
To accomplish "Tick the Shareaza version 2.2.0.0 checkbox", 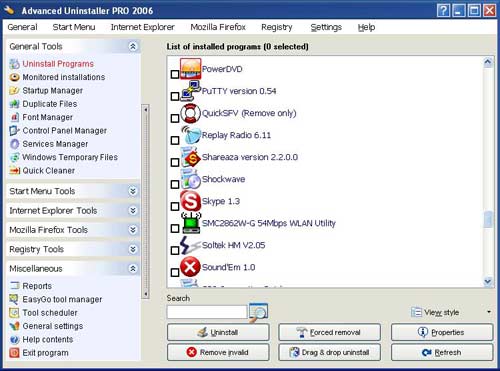I will (x=175, y=162).
